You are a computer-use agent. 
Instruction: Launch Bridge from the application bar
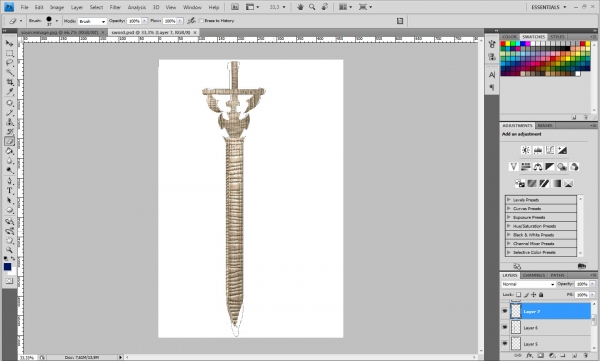tap(235, 7)
